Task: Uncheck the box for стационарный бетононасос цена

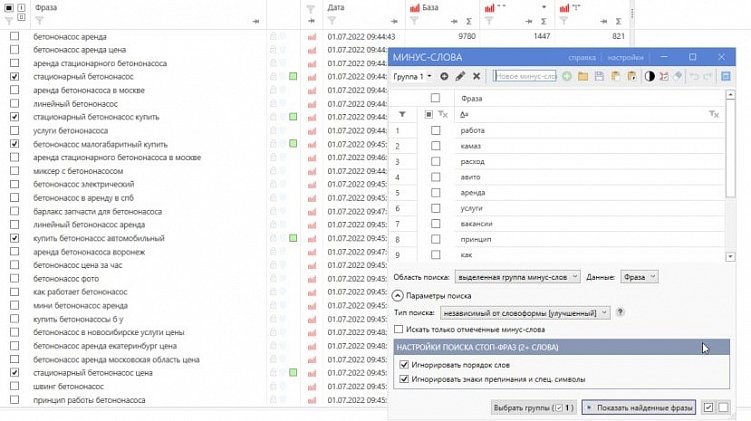Action: pos(15,372)
